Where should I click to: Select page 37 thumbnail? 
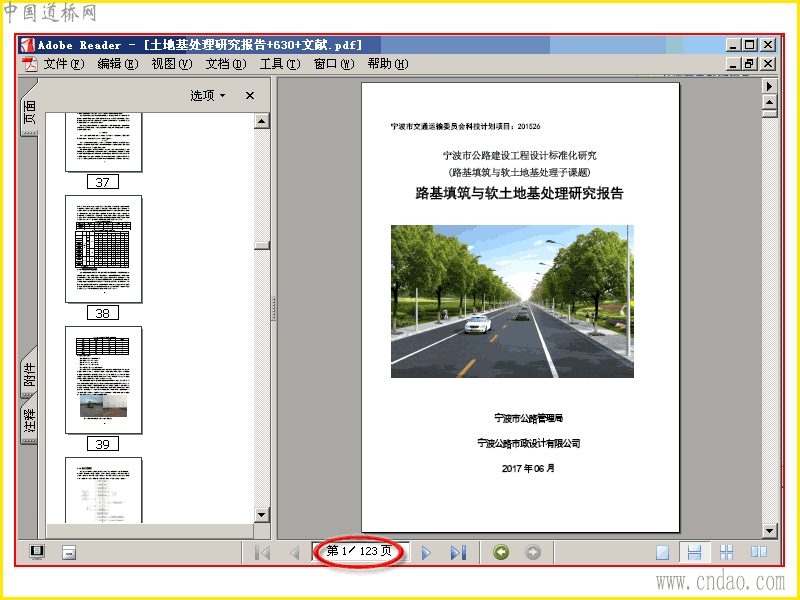click(104, 143)
